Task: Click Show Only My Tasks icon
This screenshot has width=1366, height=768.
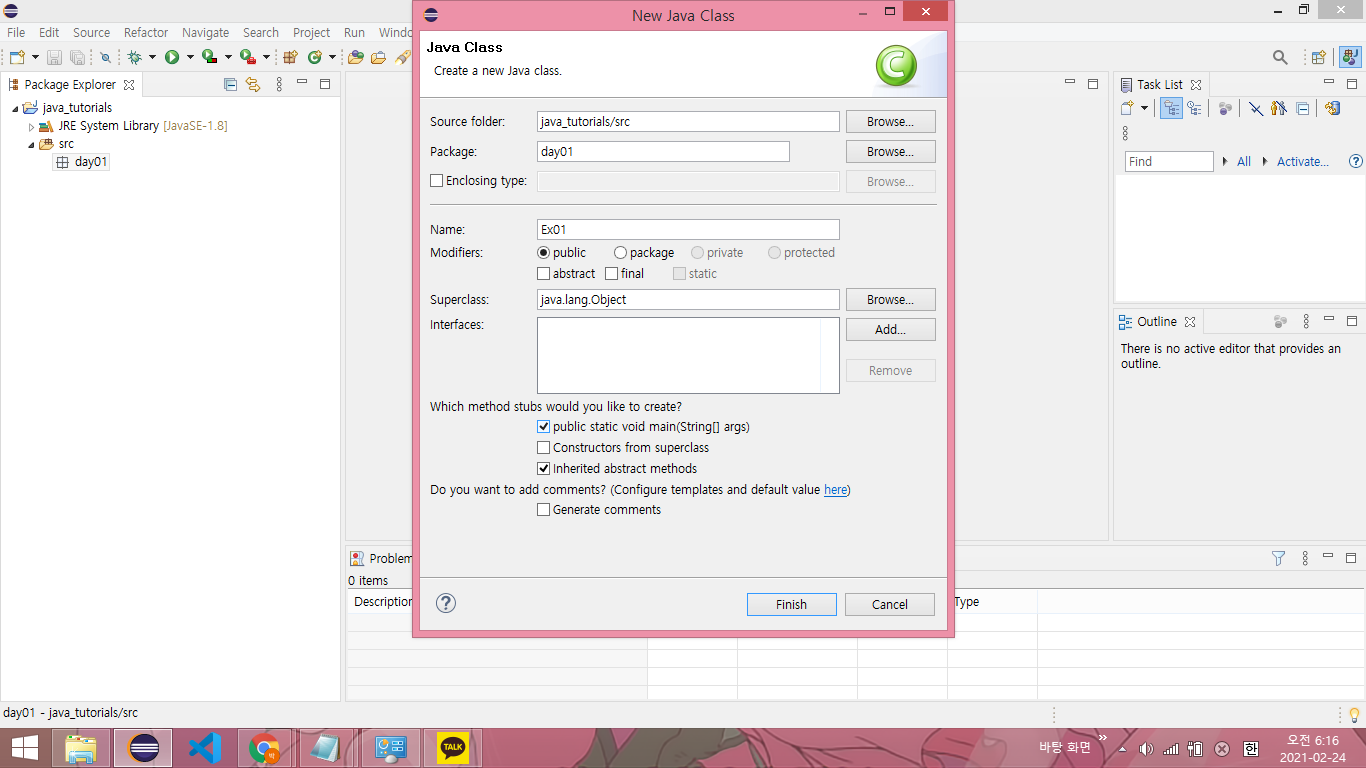Action: [1278, 108]
